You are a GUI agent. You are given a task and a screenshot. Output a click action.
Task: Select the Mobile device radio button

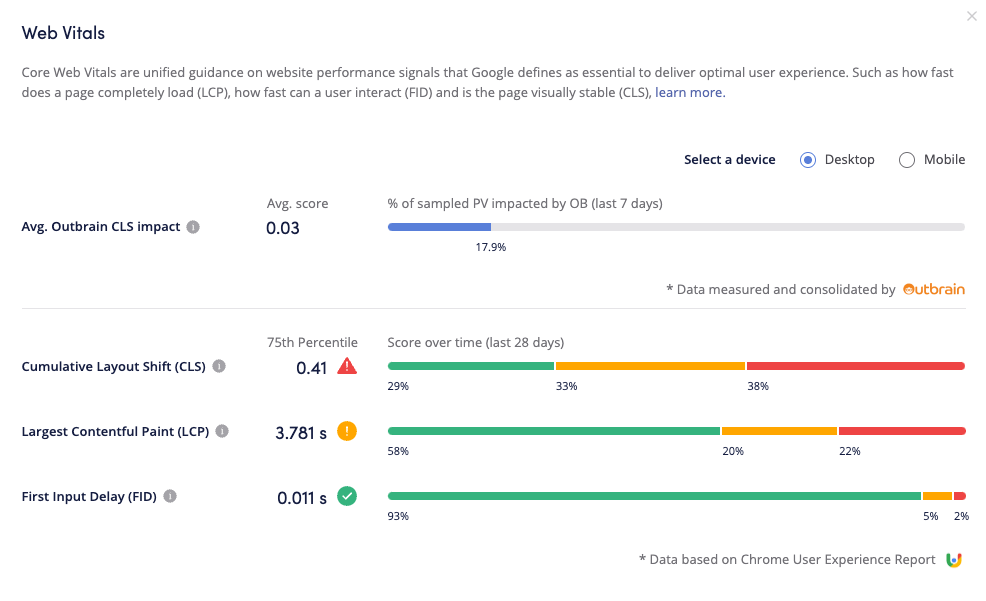[907, 160]
